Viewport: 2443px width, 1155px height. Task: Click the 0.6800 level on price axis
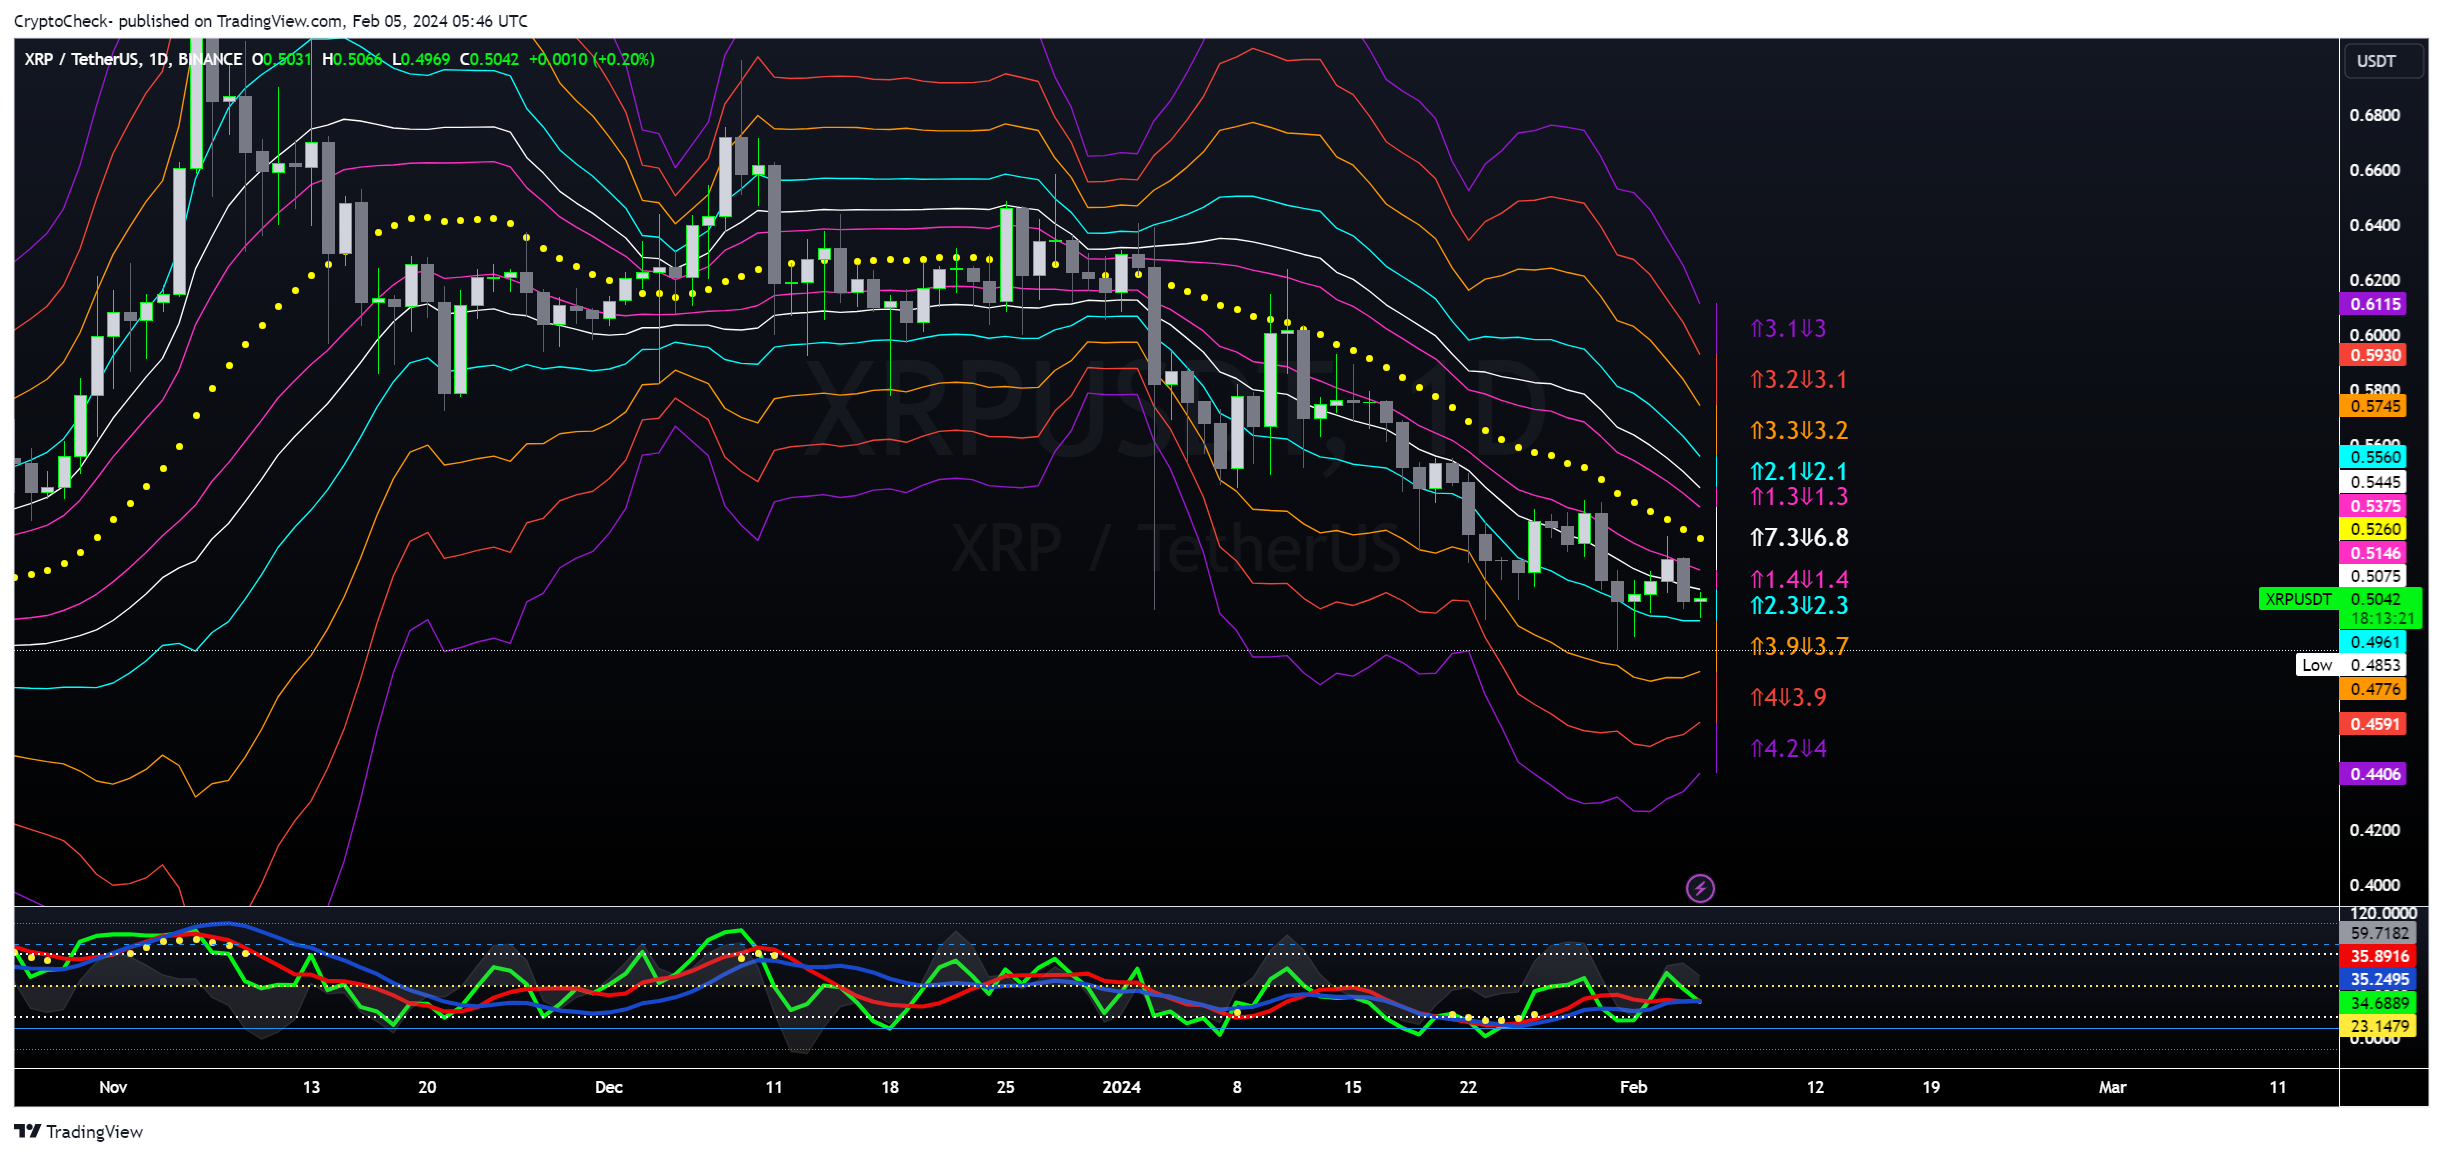coord(2374,115)
